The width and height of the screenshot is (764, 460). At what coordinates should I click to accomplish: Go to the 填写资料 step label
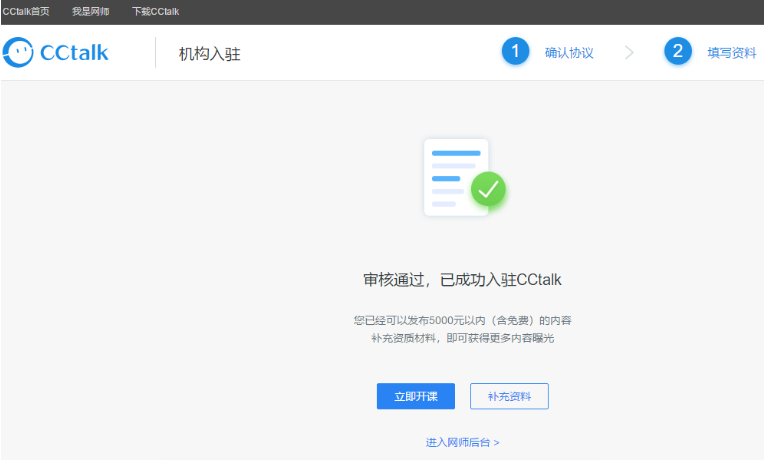[x=732, y=53]
